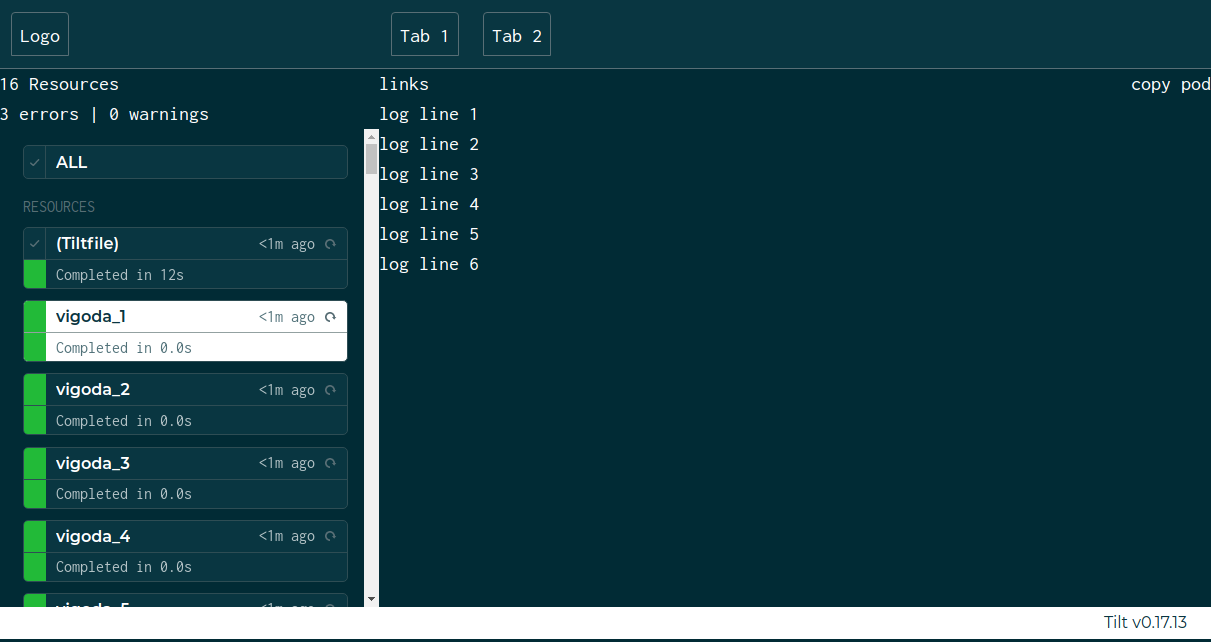This screenshot has height=642, width=1211.
Task: Trigger update icon for (Tiltfile)
Action: 330,244
